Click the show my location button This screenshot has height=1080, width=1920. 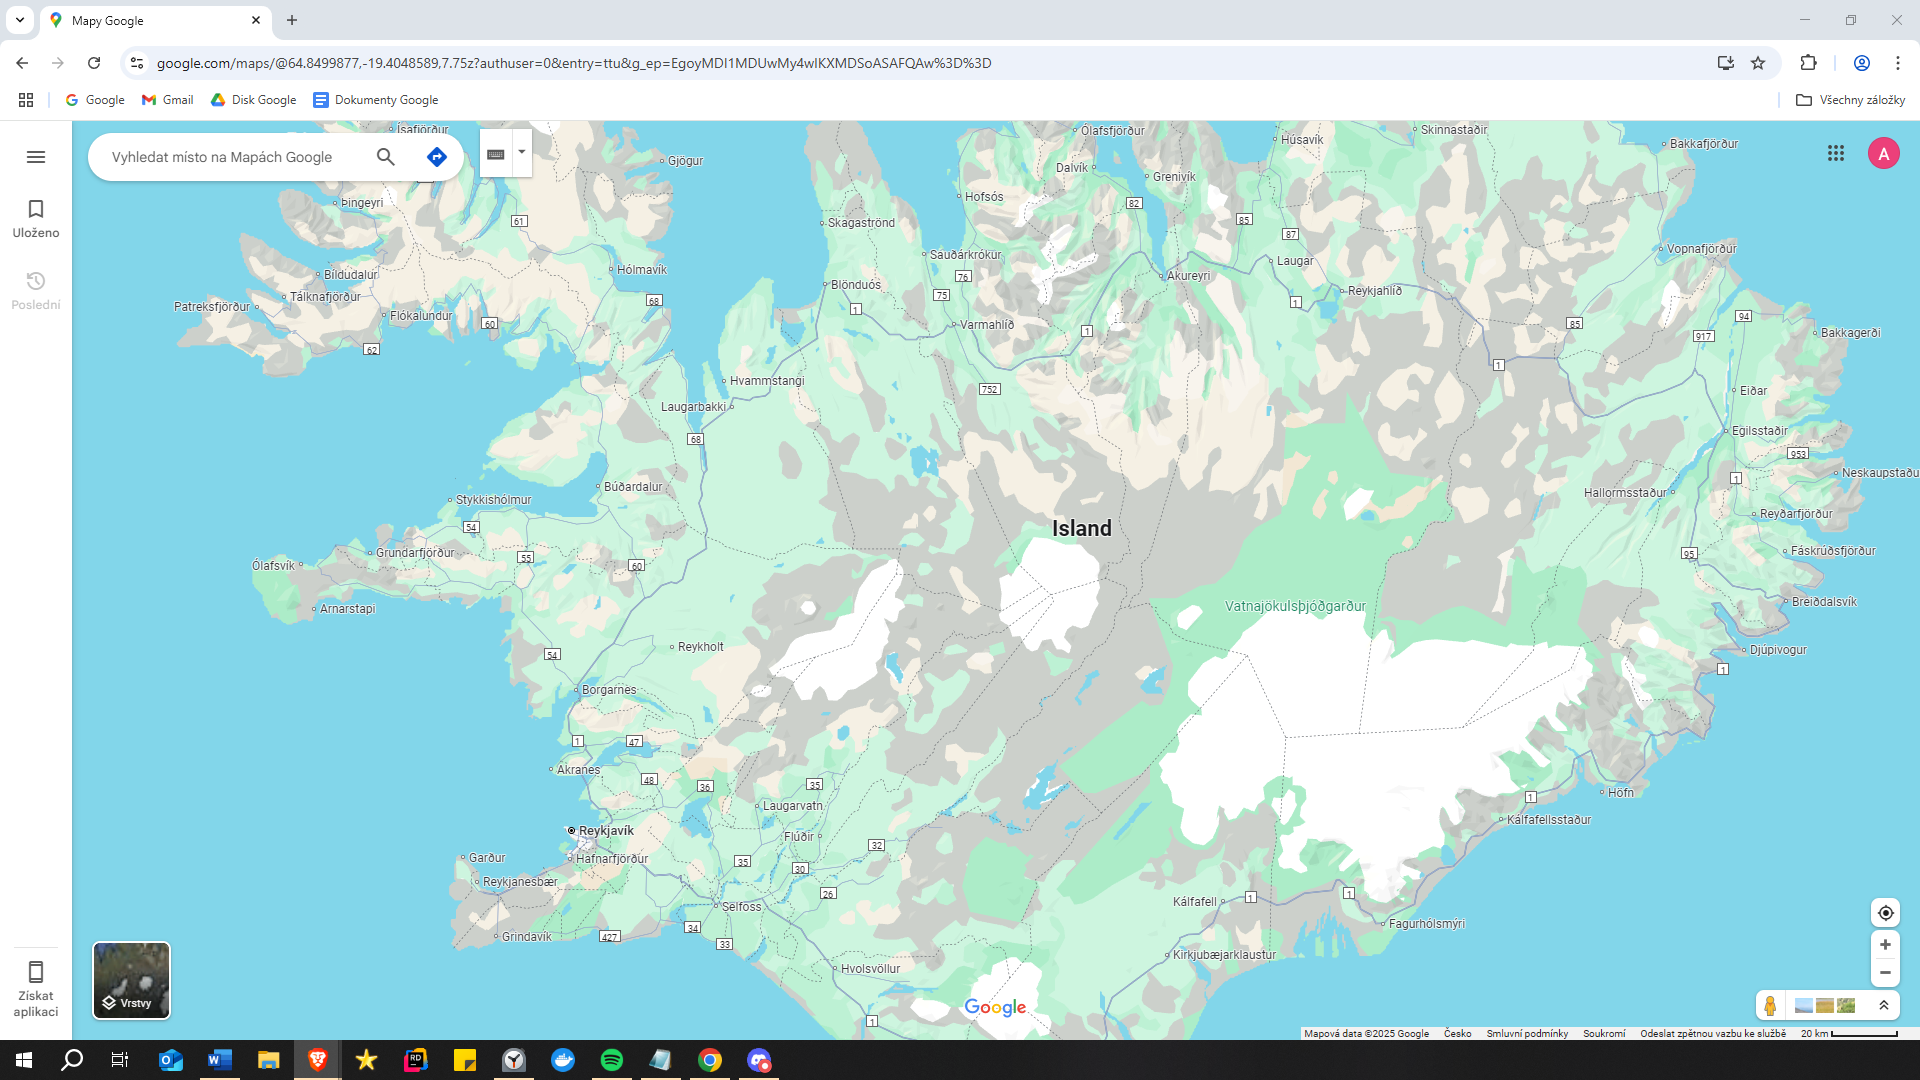point(1885,912)
